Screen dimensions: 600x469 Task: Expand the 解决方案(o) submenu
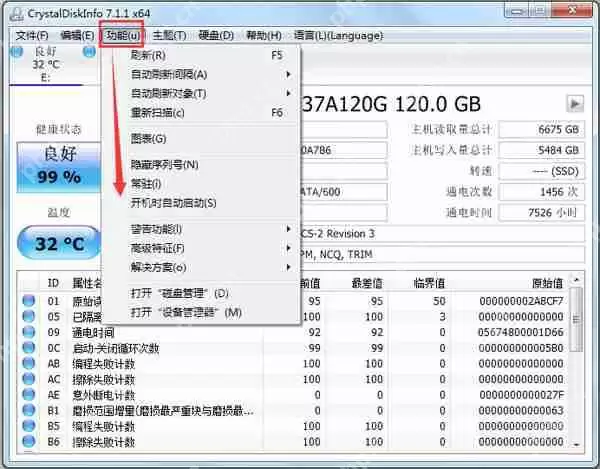201,267
